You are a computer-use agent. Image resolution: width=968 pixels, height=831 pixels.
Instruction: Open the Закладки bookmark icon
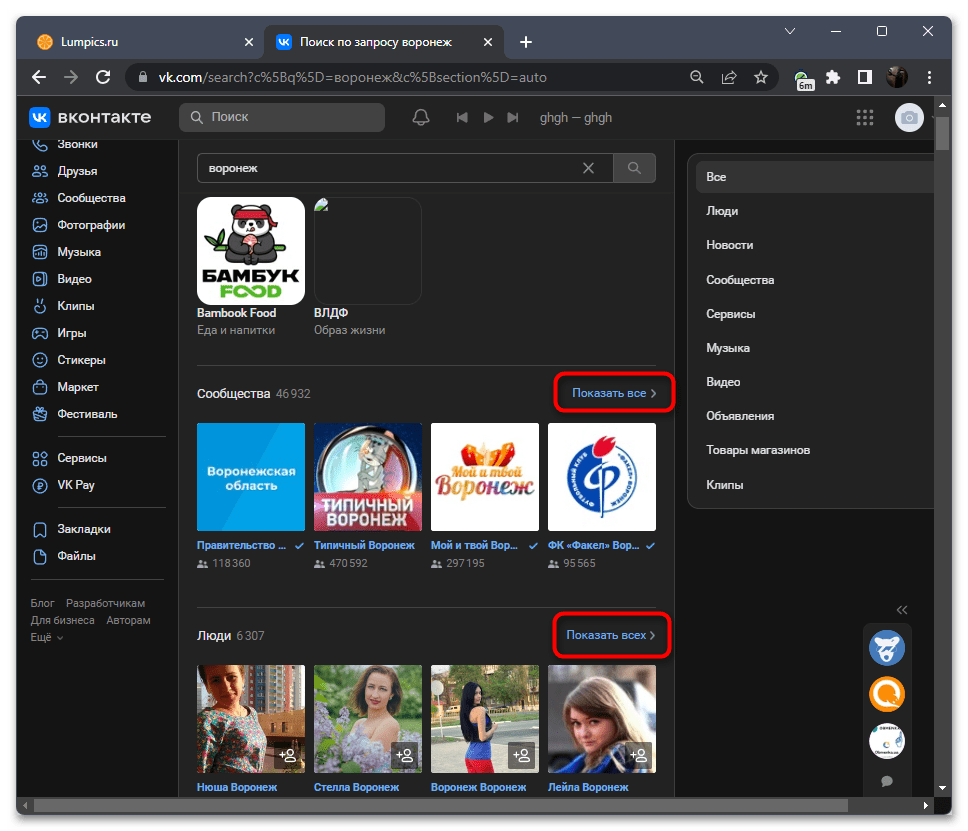(40, 529)
